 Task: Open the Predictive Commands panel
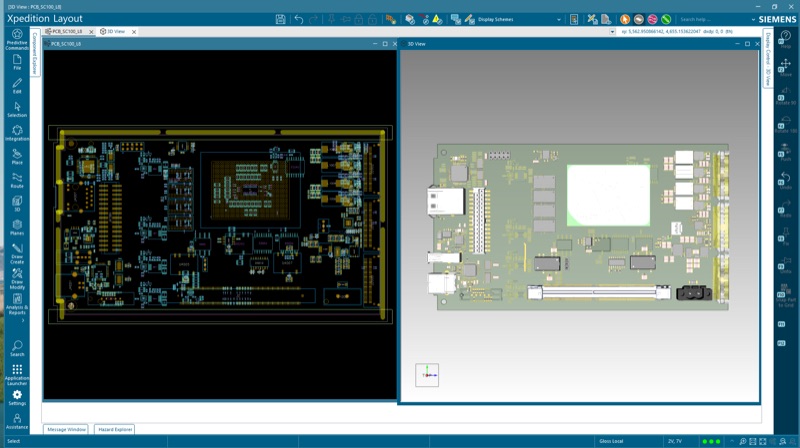pyautogui.click(x=17, y=39)
